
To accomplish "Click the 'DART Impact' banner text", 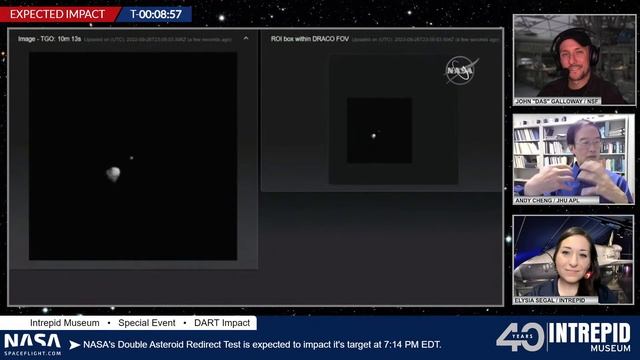I will [222, 323].
